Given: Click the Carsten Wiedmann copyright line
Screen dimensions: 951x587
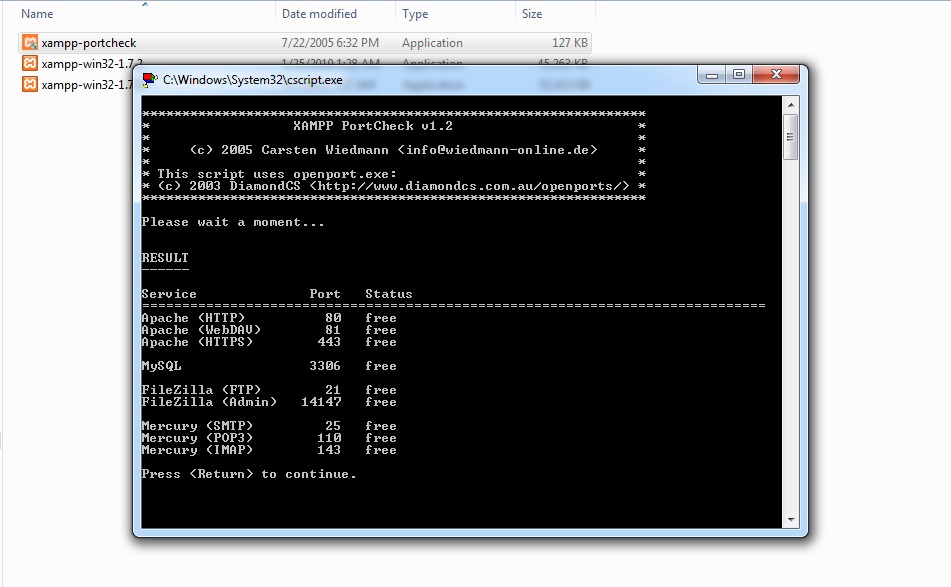Looking at the screenshot, I should (394, 150).
